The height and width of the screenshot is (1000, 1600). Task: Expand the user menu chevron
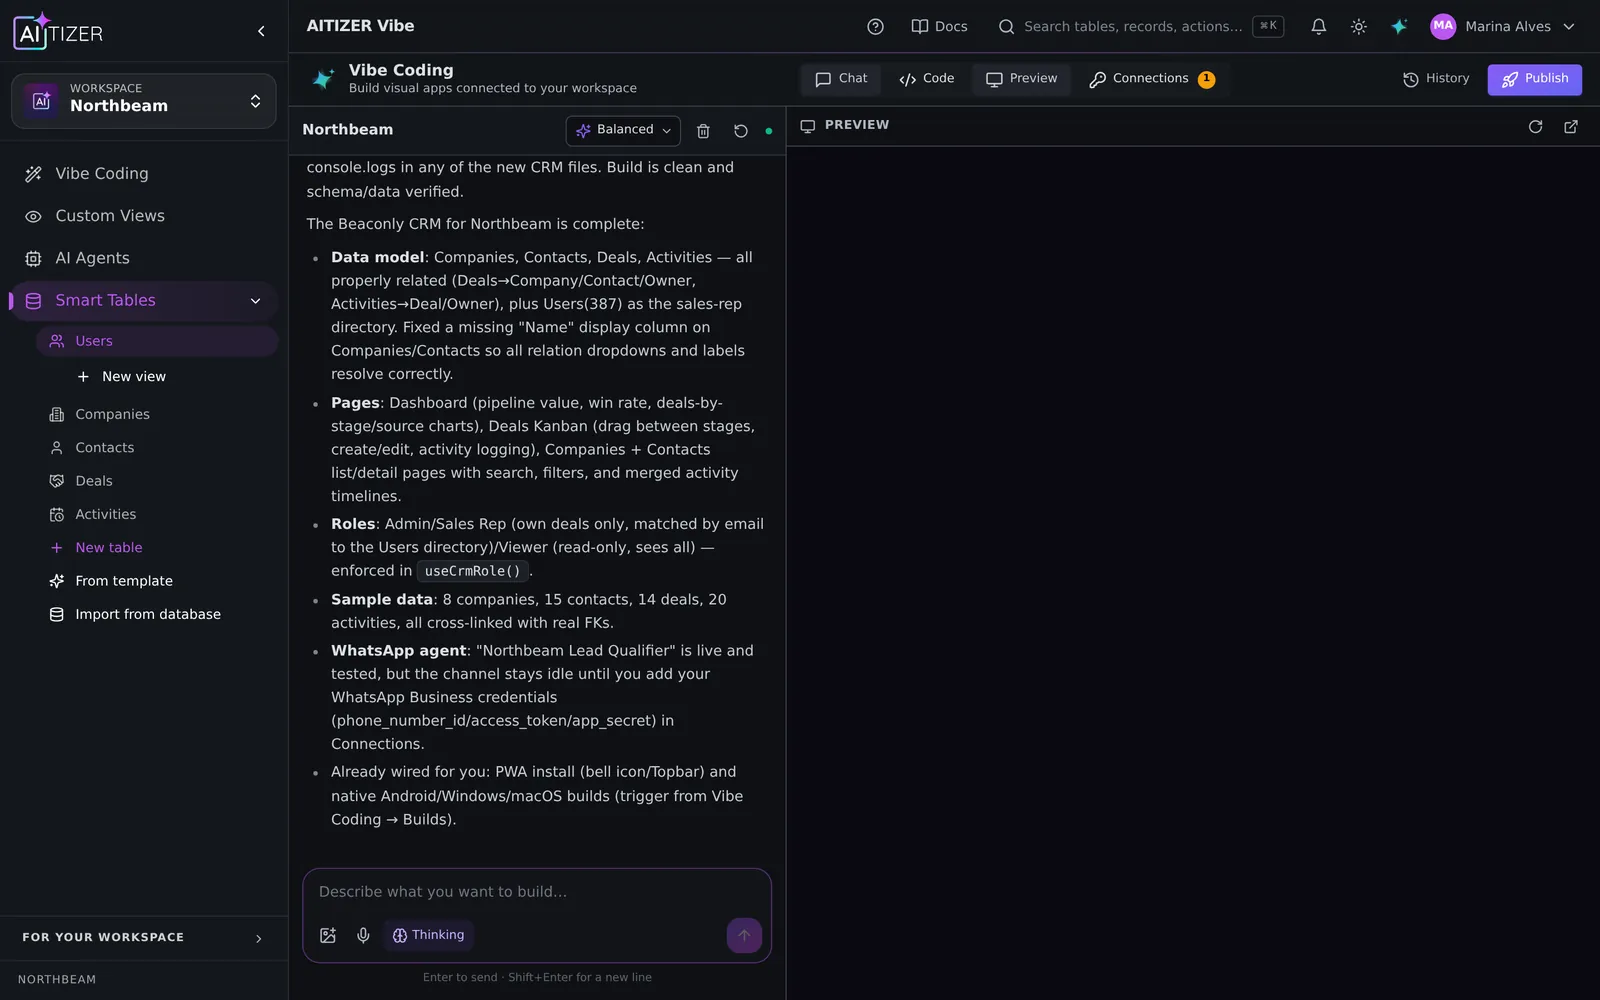[1569, 27]
